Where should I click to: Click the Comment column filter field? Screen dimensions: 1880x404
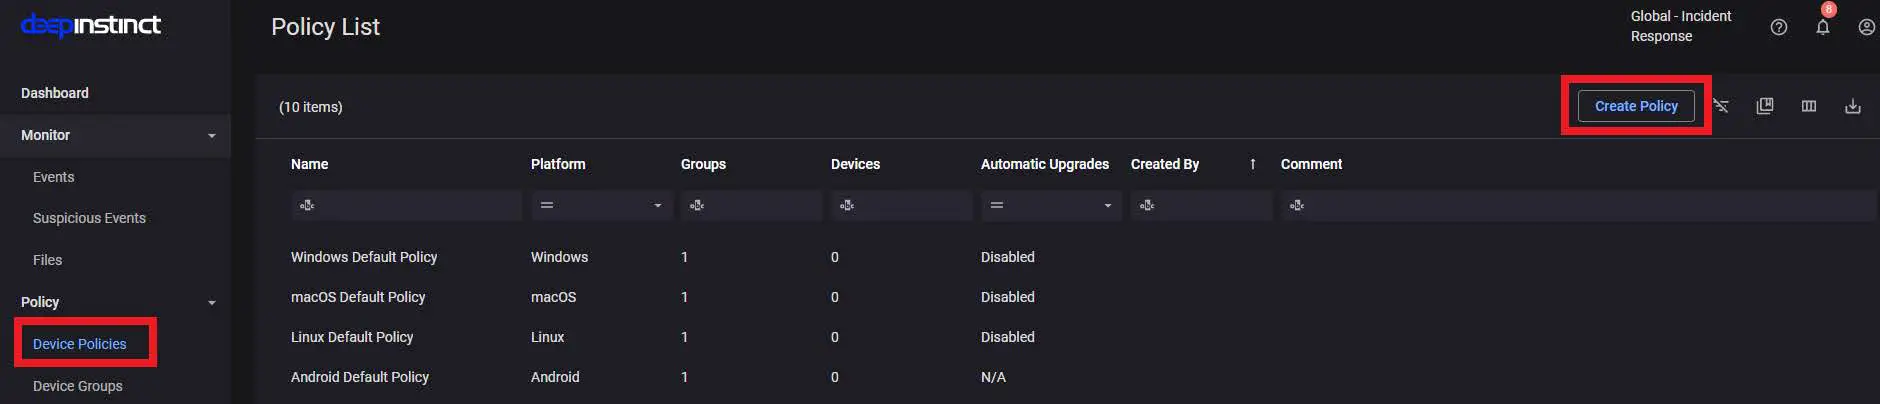tap(1580, 205)
